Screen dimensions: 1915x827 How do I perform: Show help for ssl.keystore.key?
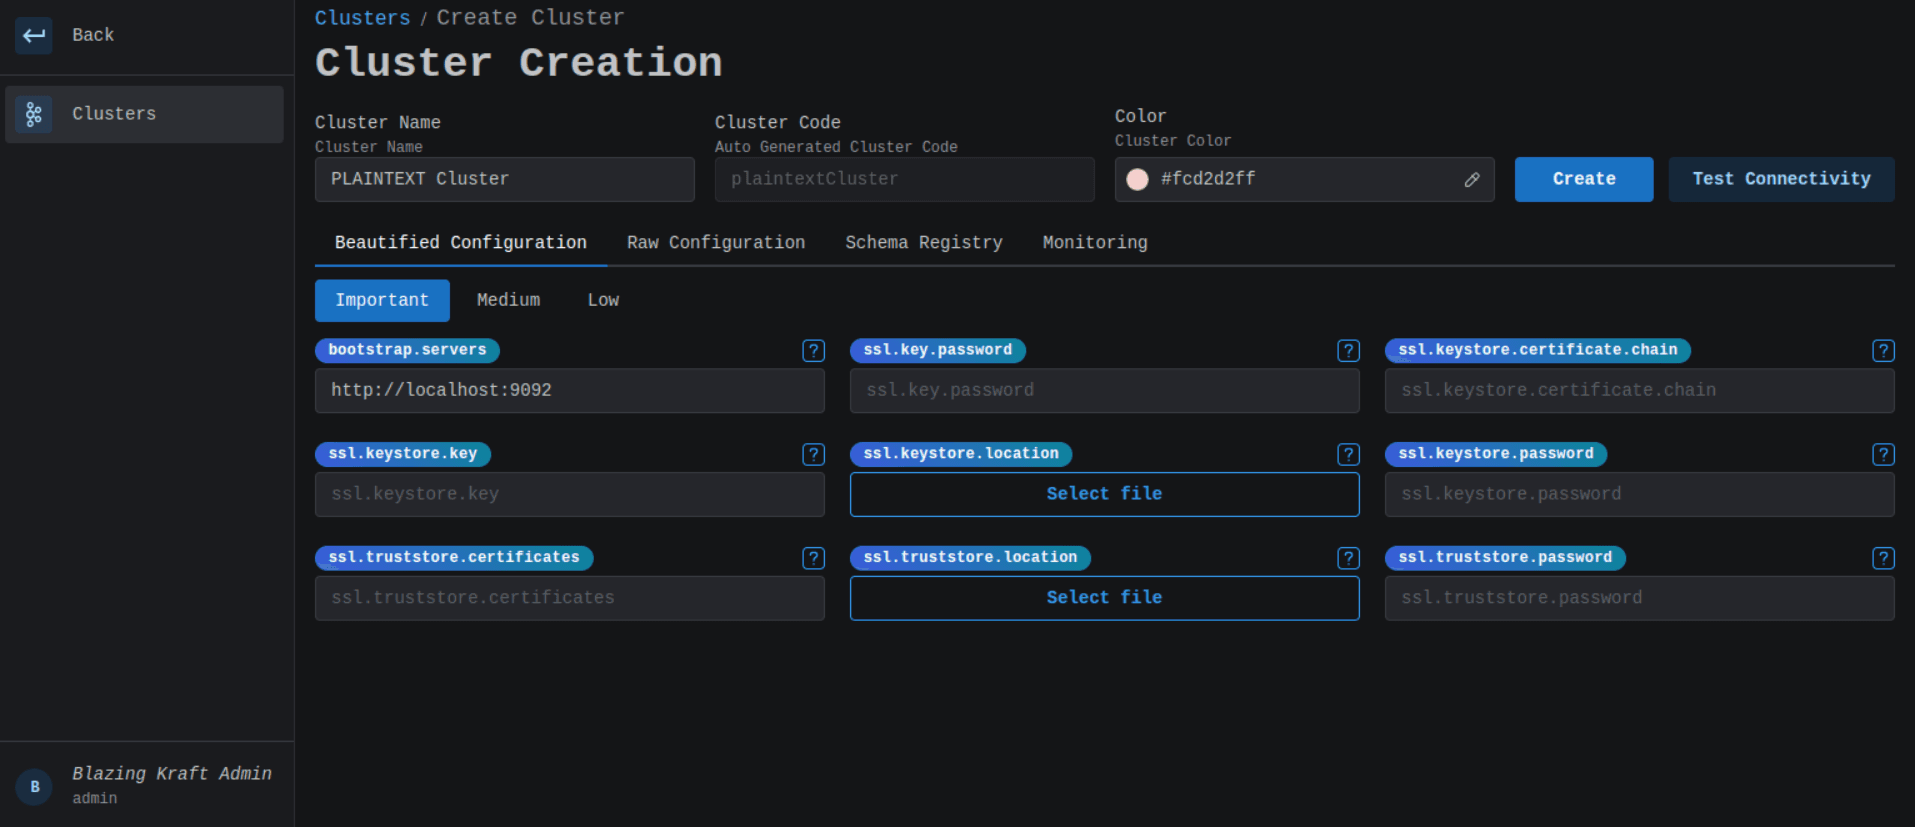click(x=814, y=454)
